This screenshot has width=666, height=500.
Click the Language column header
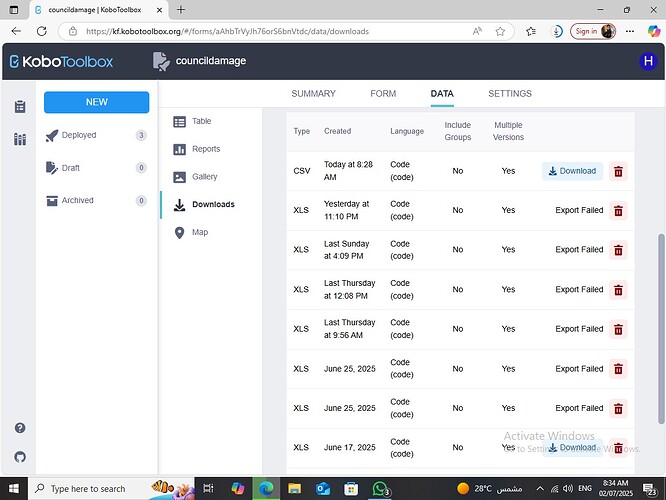pyautogui.click(x=407, y=131)
